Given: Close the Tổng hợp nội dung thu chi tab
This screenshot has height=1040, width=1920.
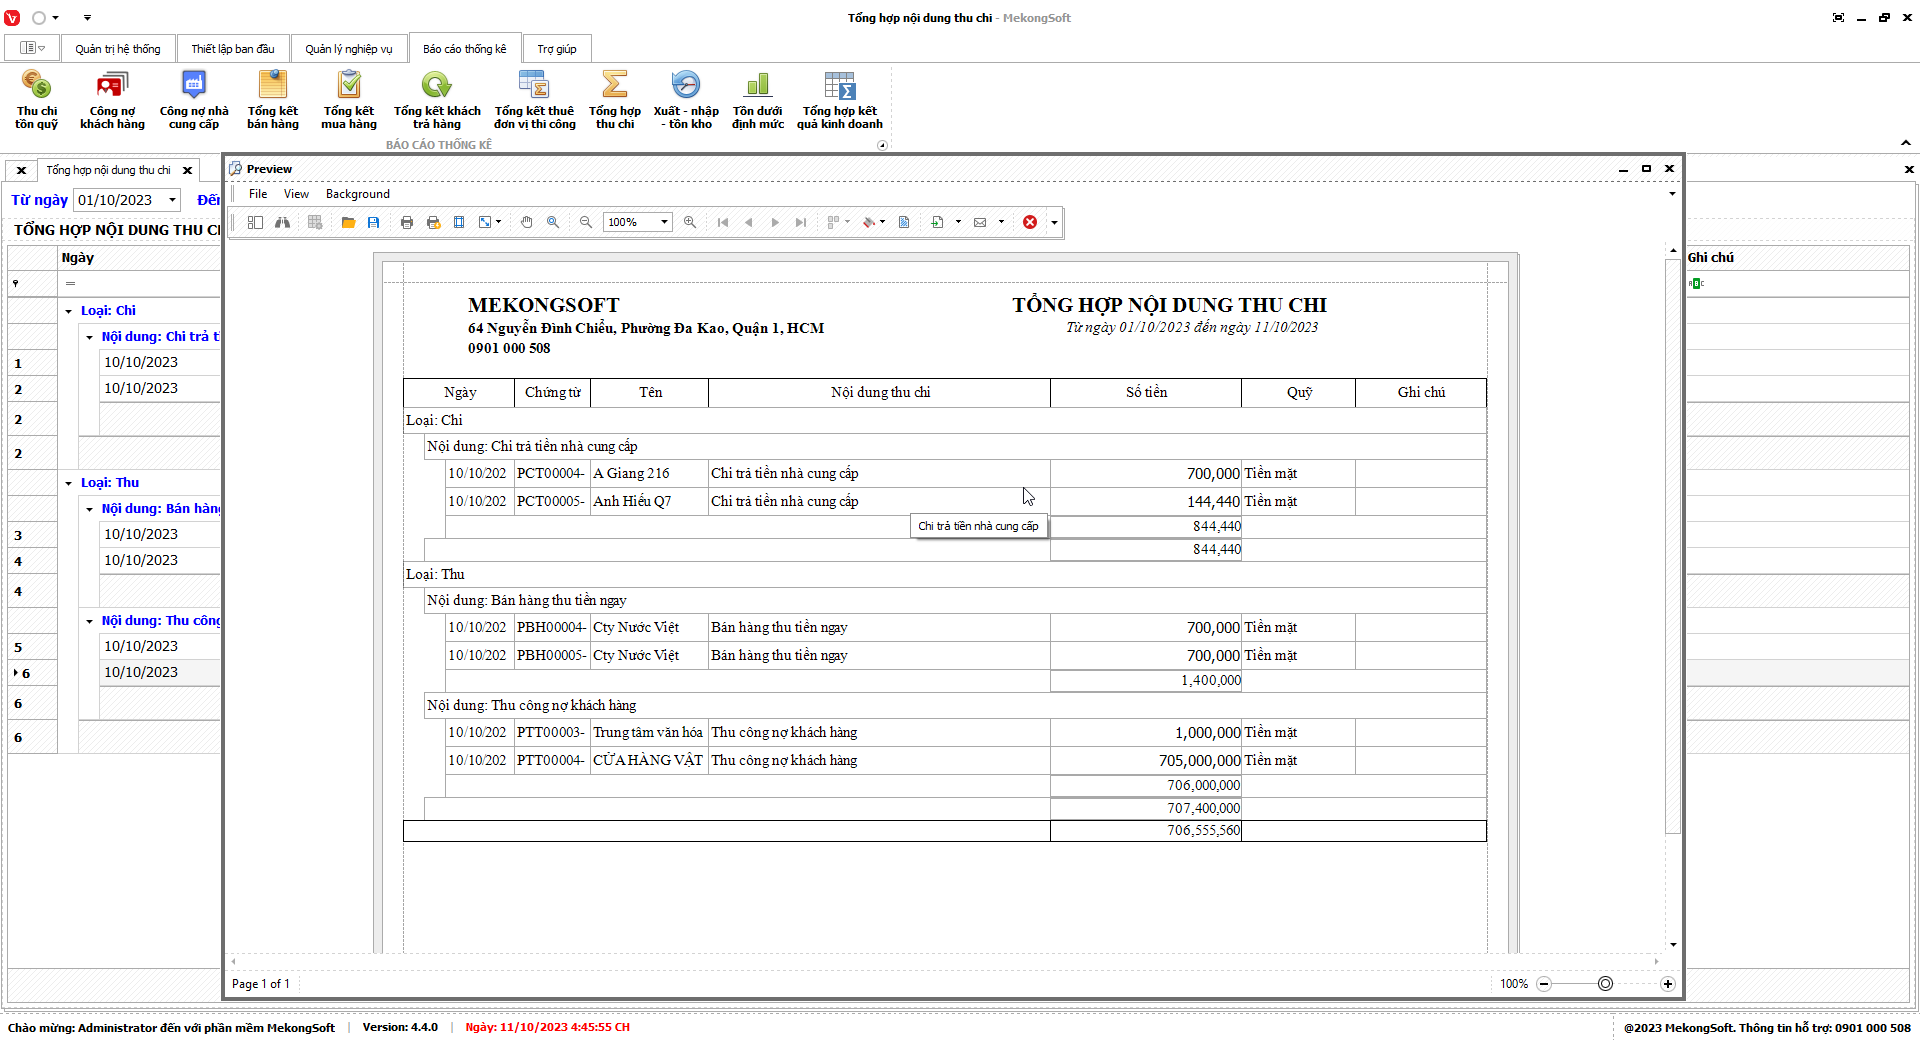Looking at the screenshot, I should (x=187, y=170).
